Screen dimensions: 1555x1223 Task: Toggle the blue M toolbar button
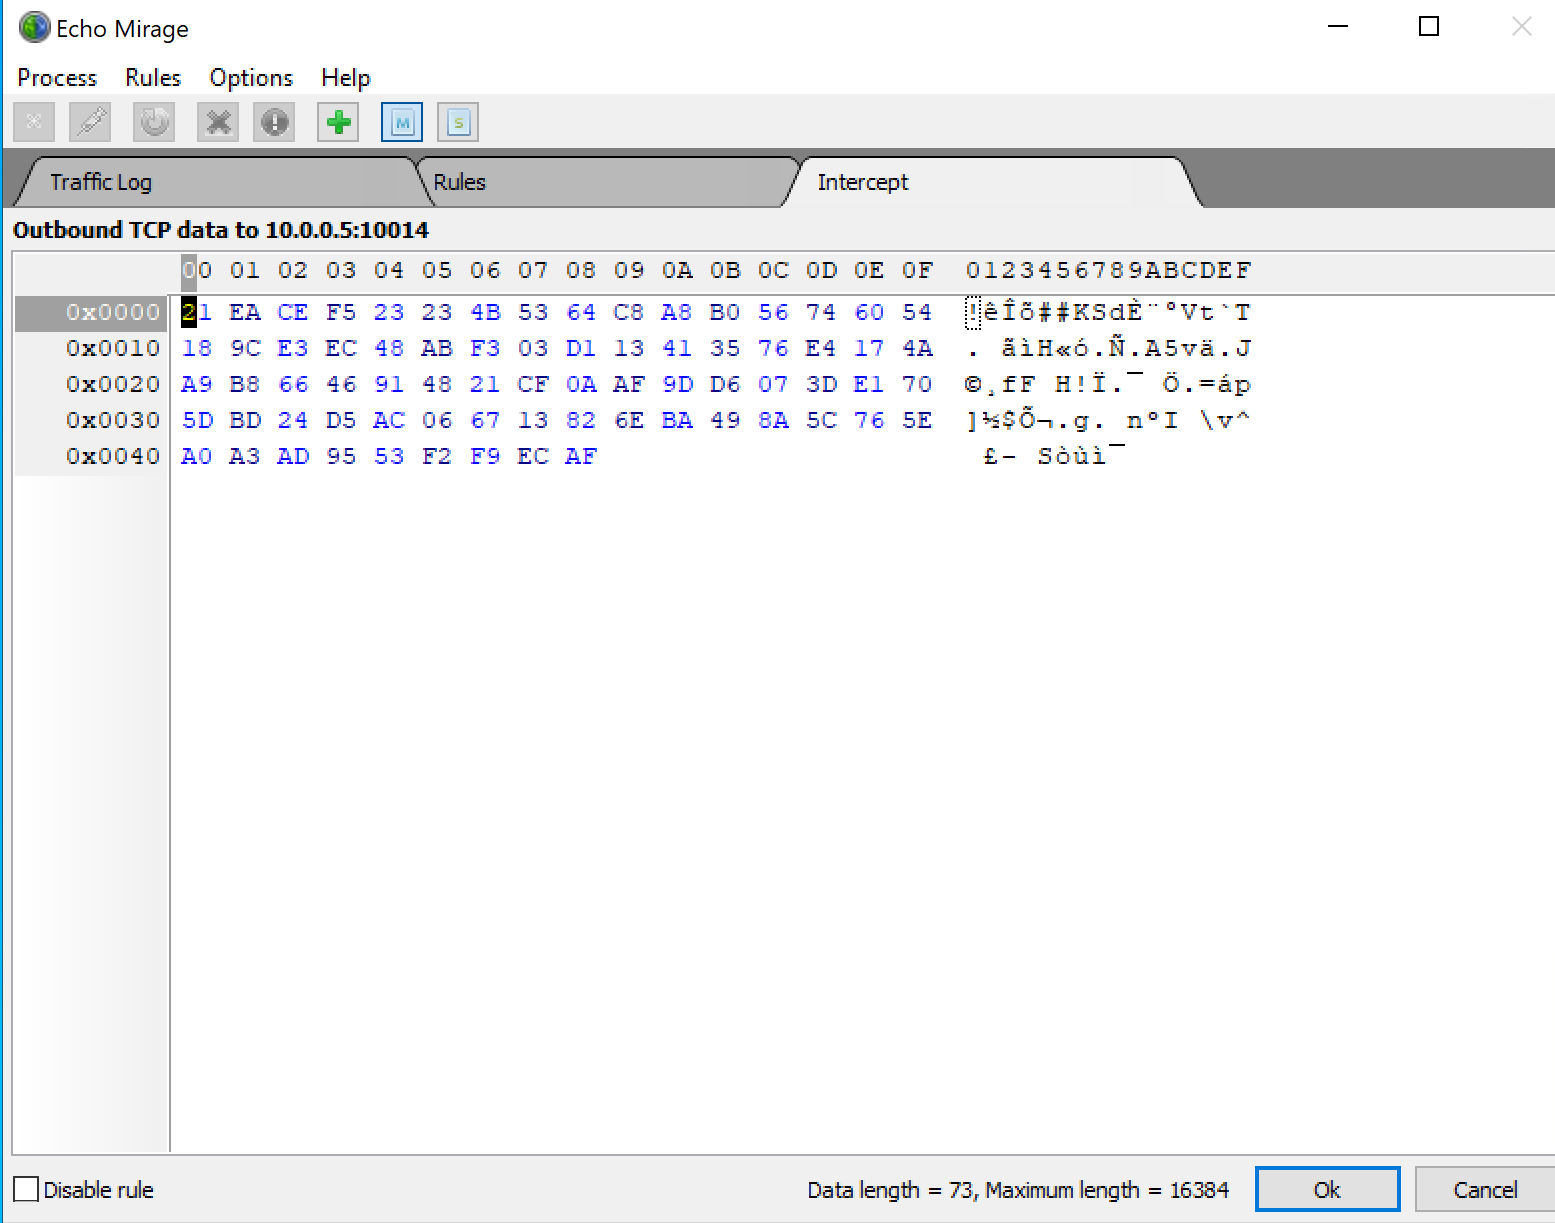[x=402, y=122]
